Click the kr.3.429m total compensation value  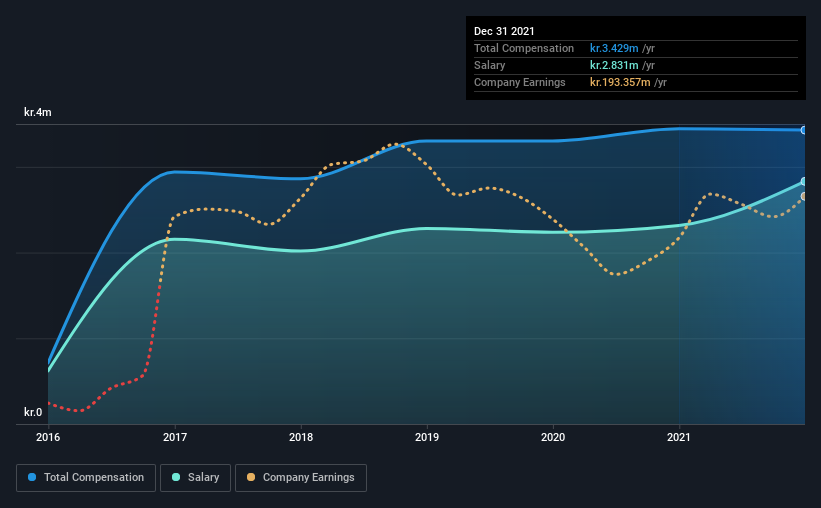click(614, 48)
